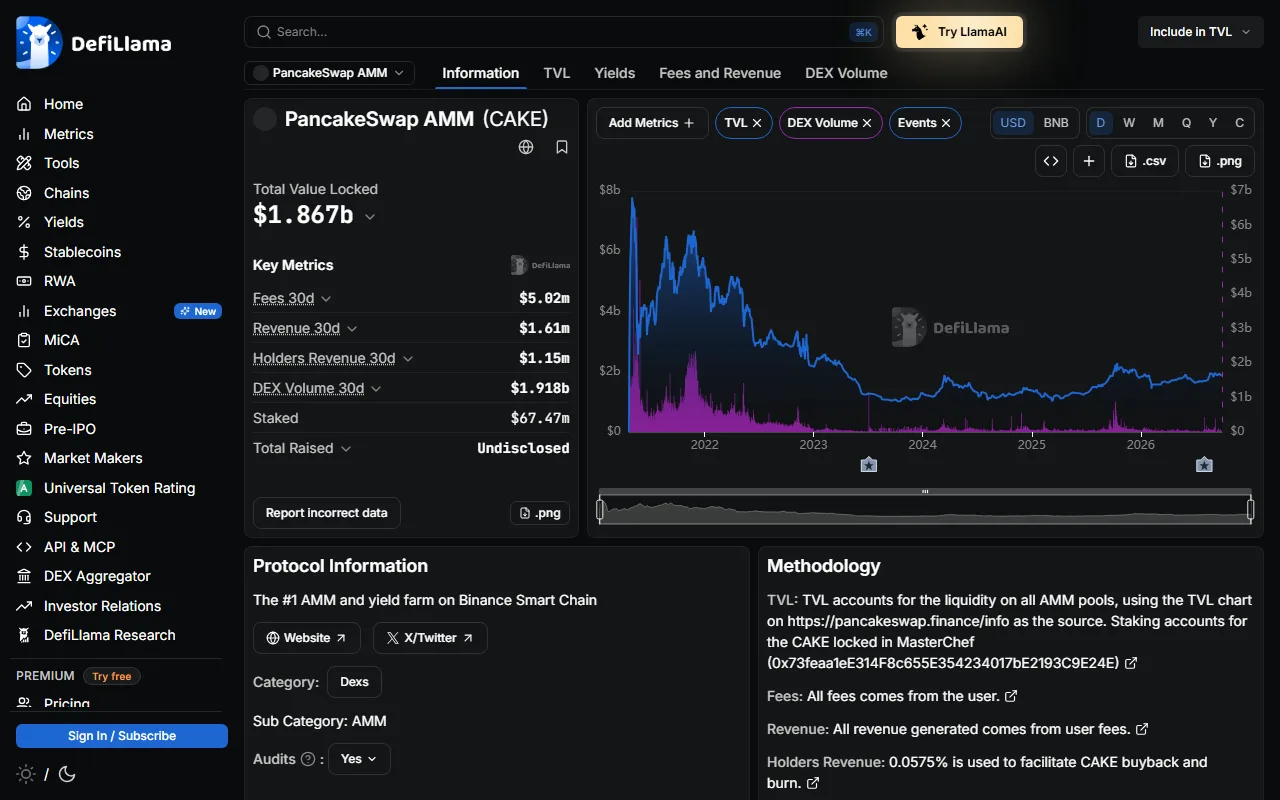Remove the DEX Volume metric chip
The image size is (1280, 800).
(x=867, y=123)
